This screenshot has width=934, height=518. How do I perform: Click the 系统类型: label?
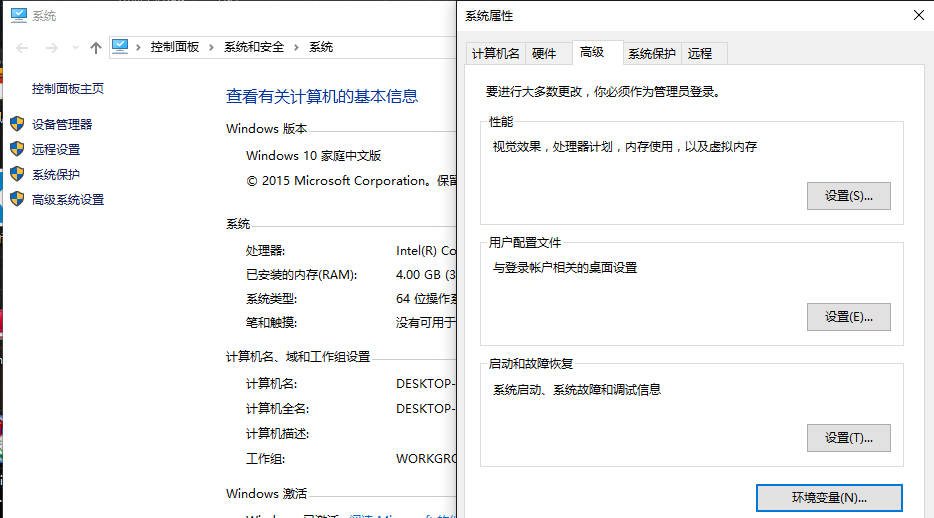coord(272,299)
